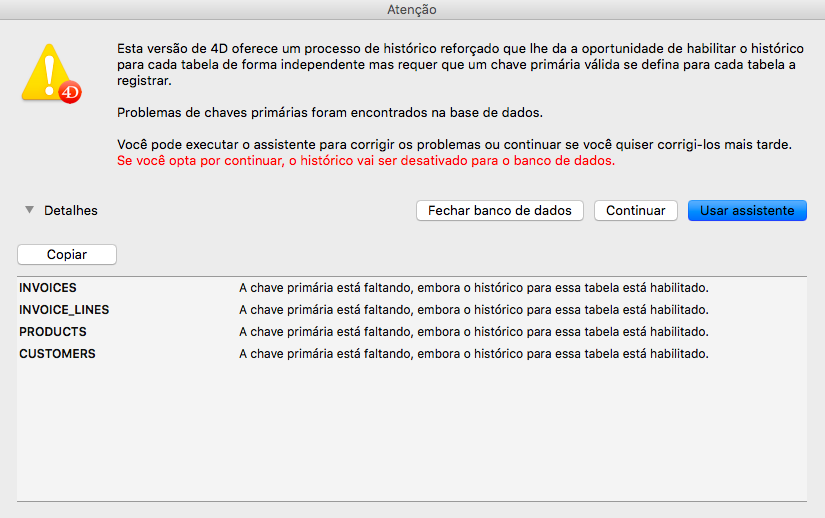This screenshot has width=825, height=518.
Task: Click the missing primary key message for INVOICES
Action: click(474, 288)
